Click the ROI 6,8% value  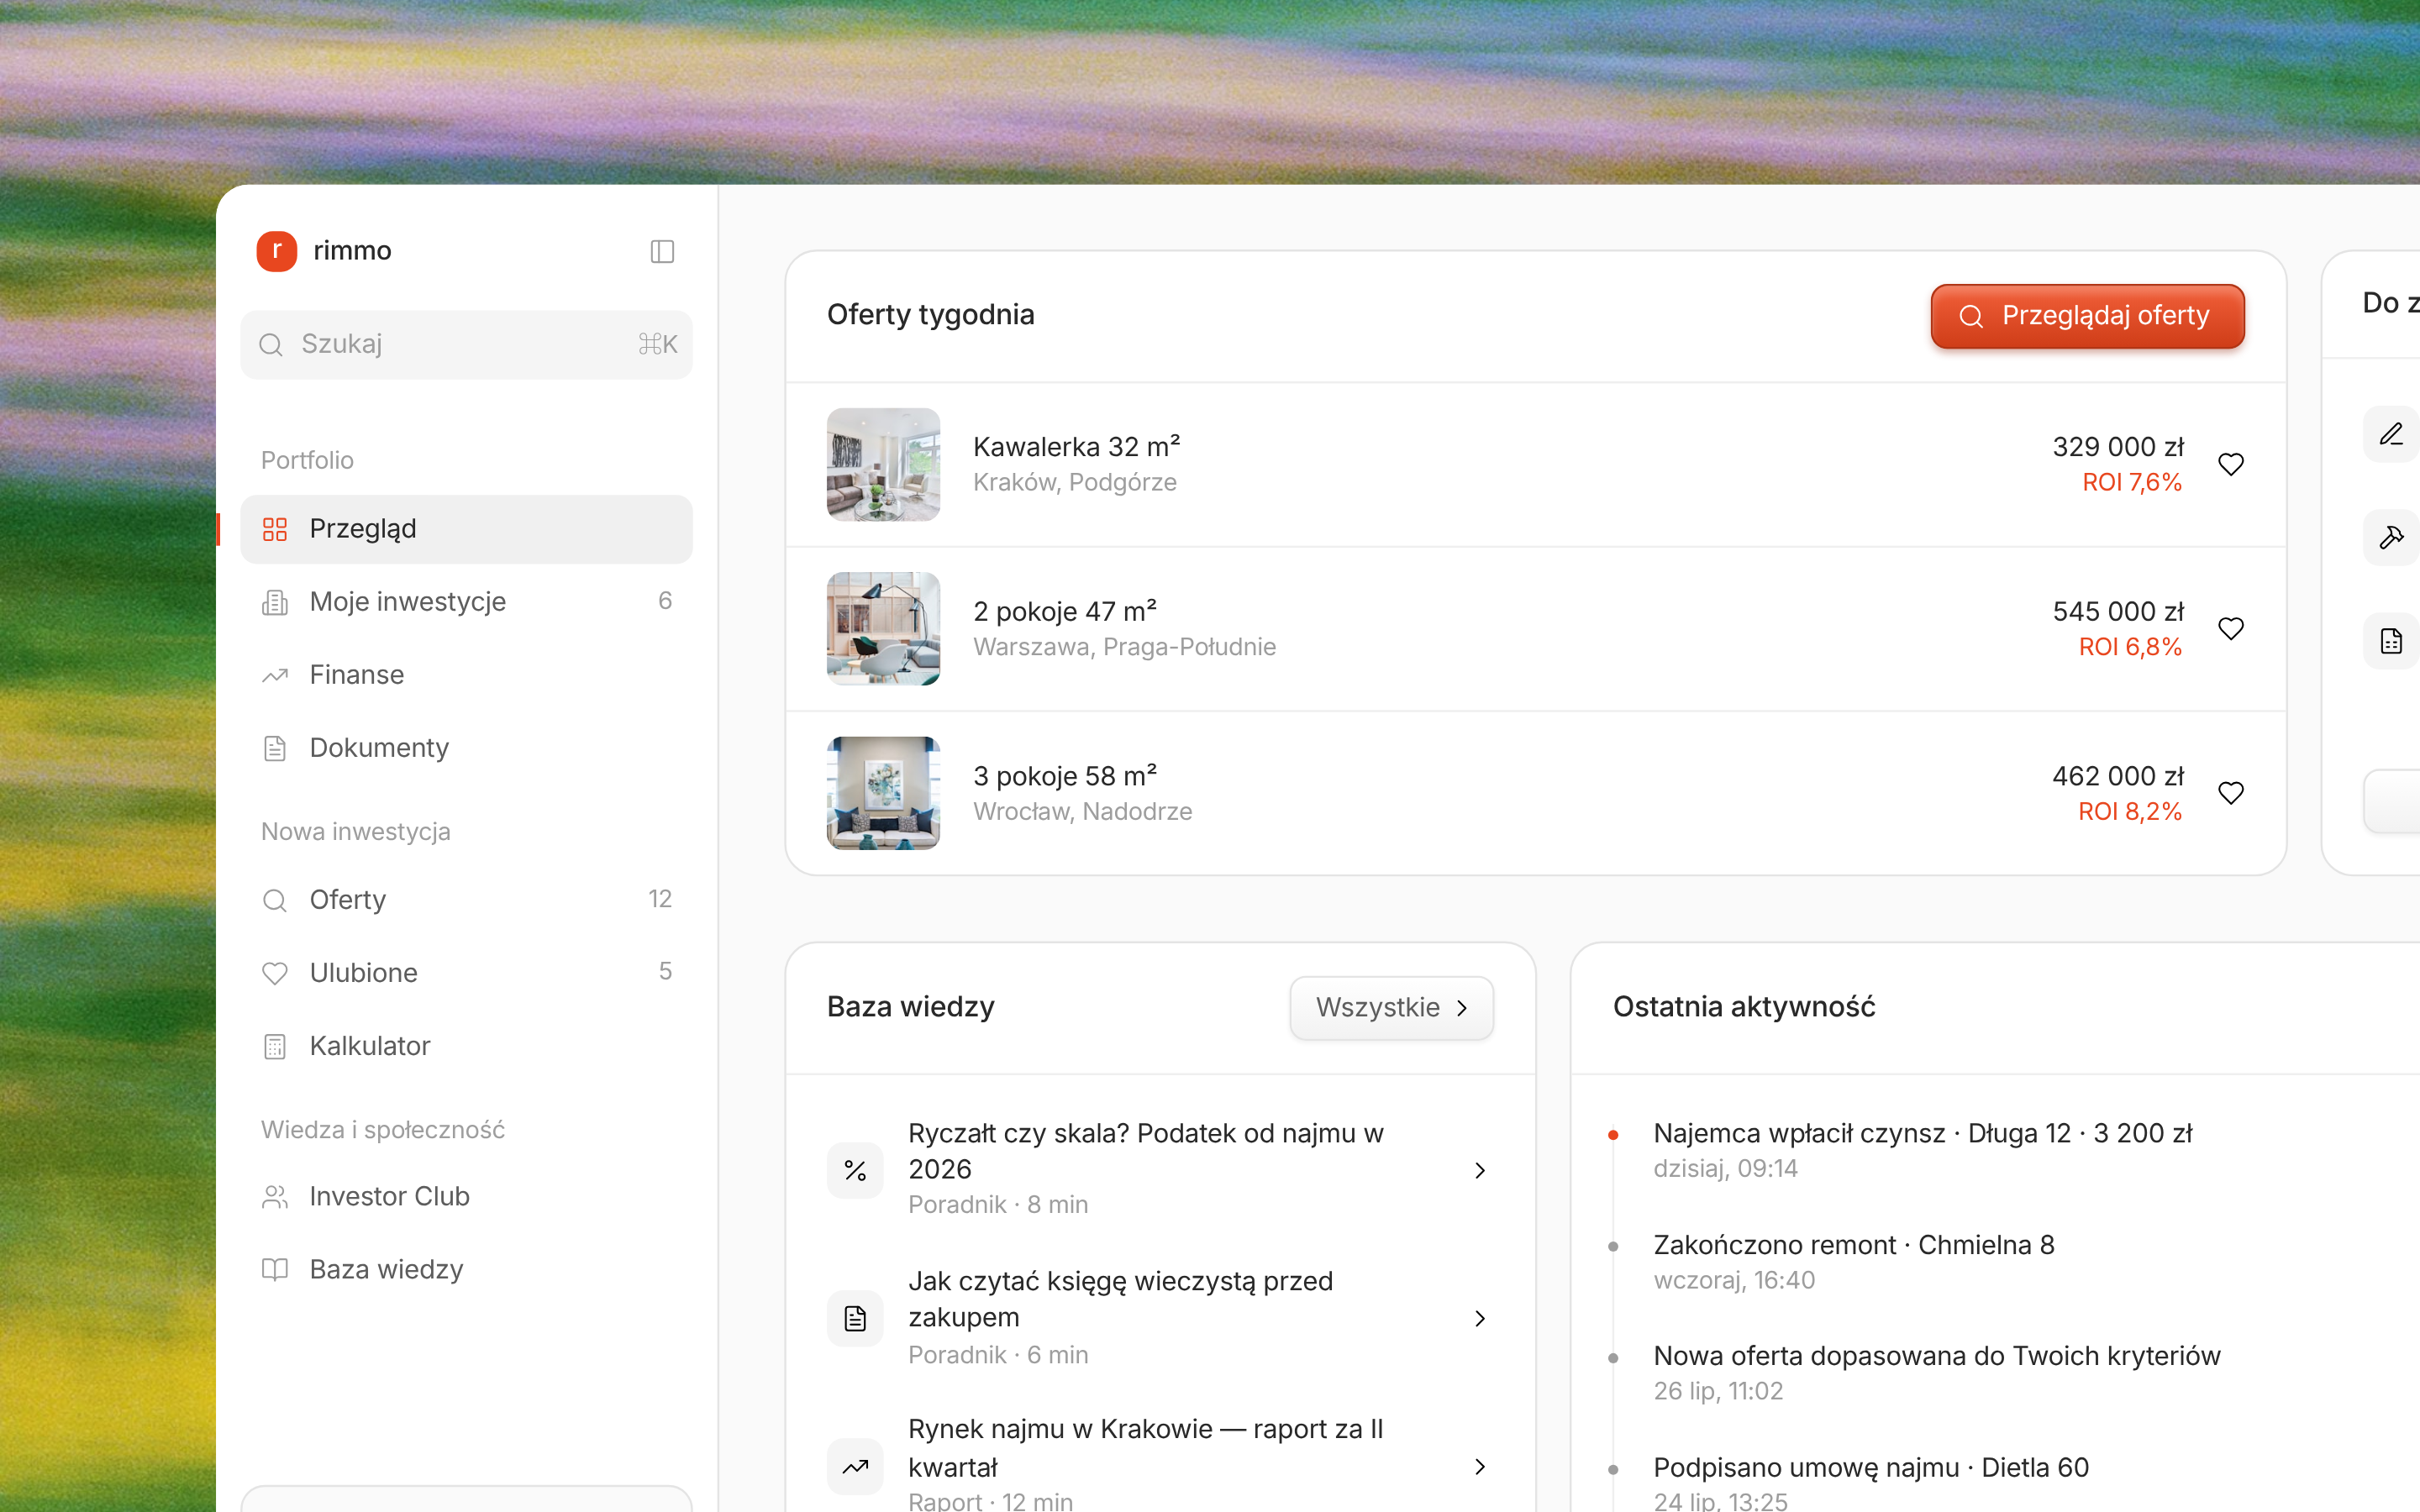pyautogui.click(x=2130, y=647)
